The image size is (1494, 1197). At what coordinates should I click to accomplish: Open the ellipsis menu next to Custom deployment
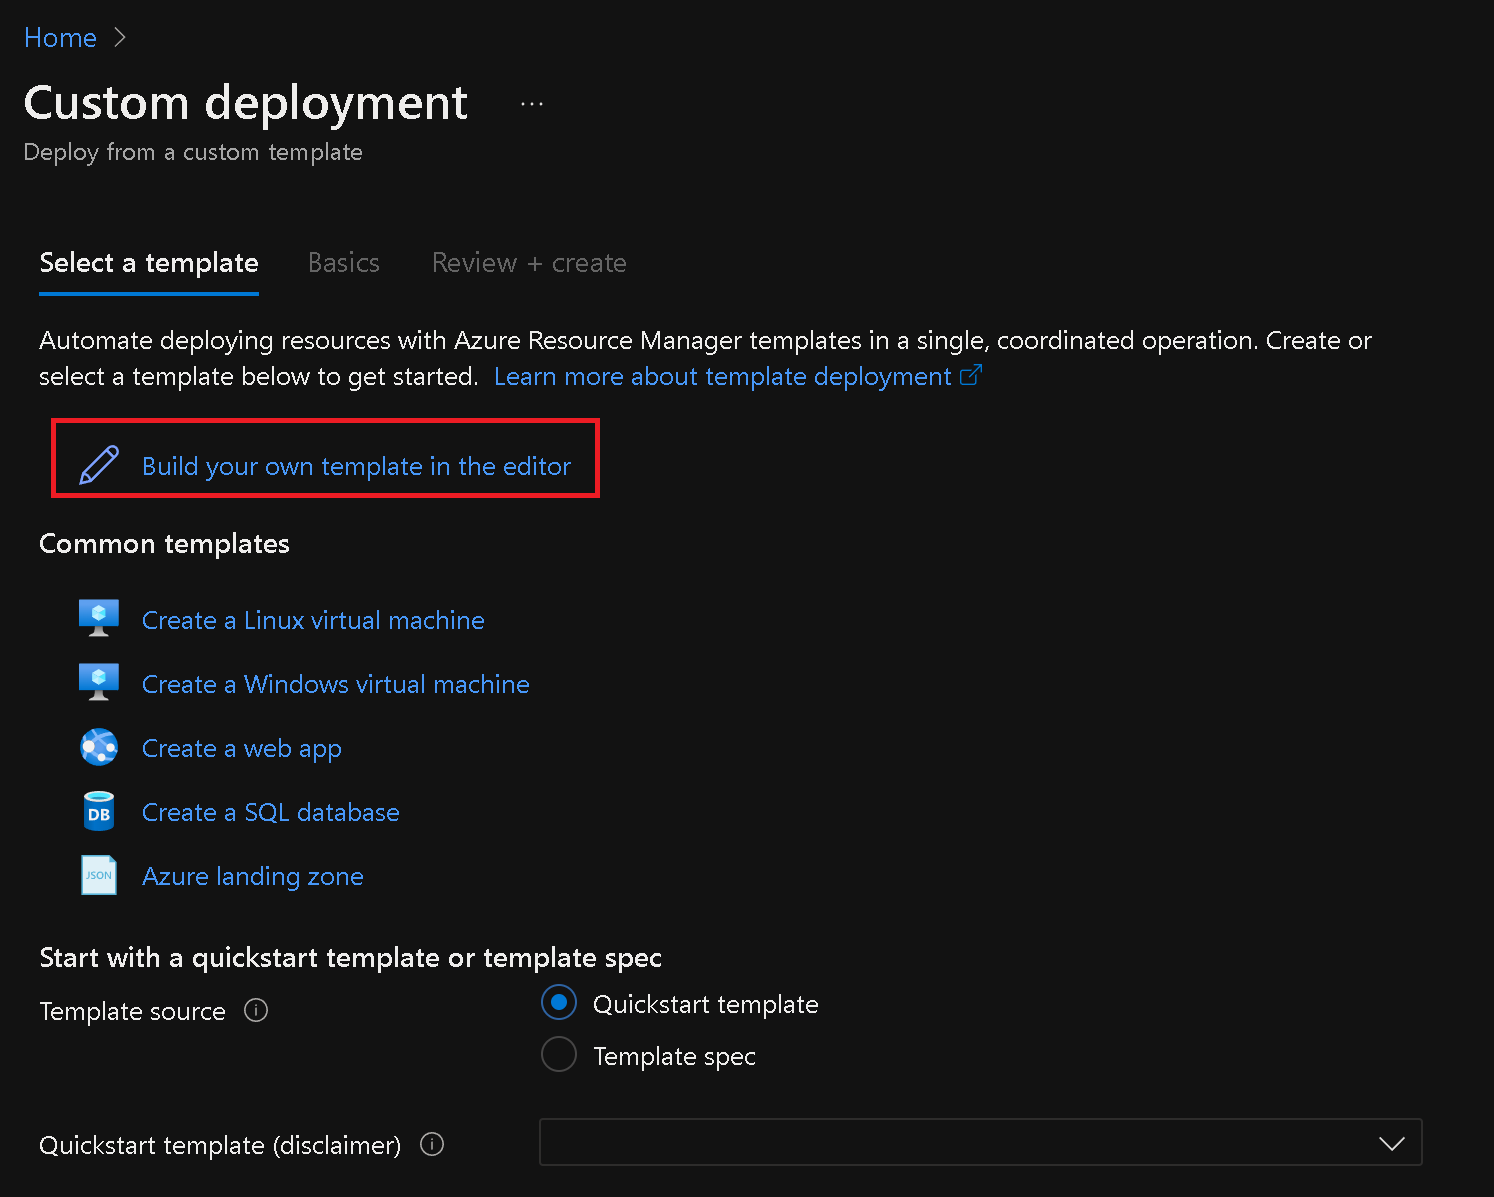pyautogui.click(x=532, y=104)
